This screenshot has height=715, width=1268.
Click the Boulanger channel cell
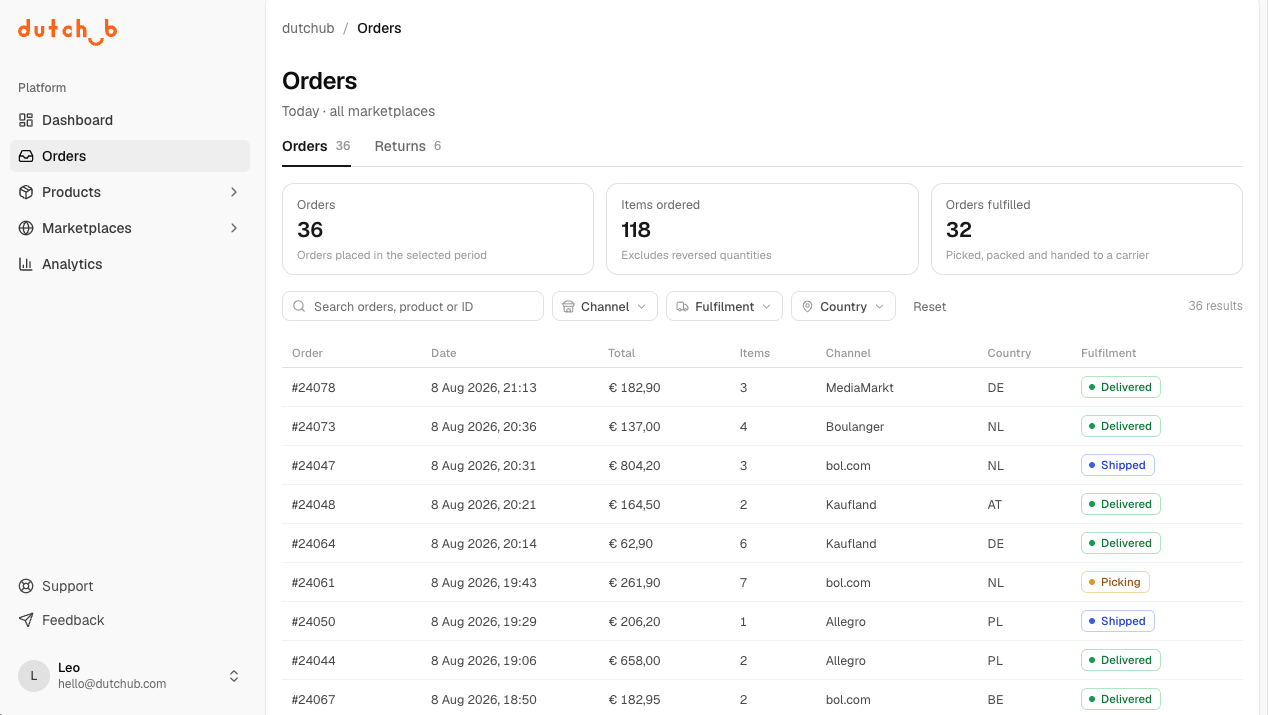coord(855,426)
